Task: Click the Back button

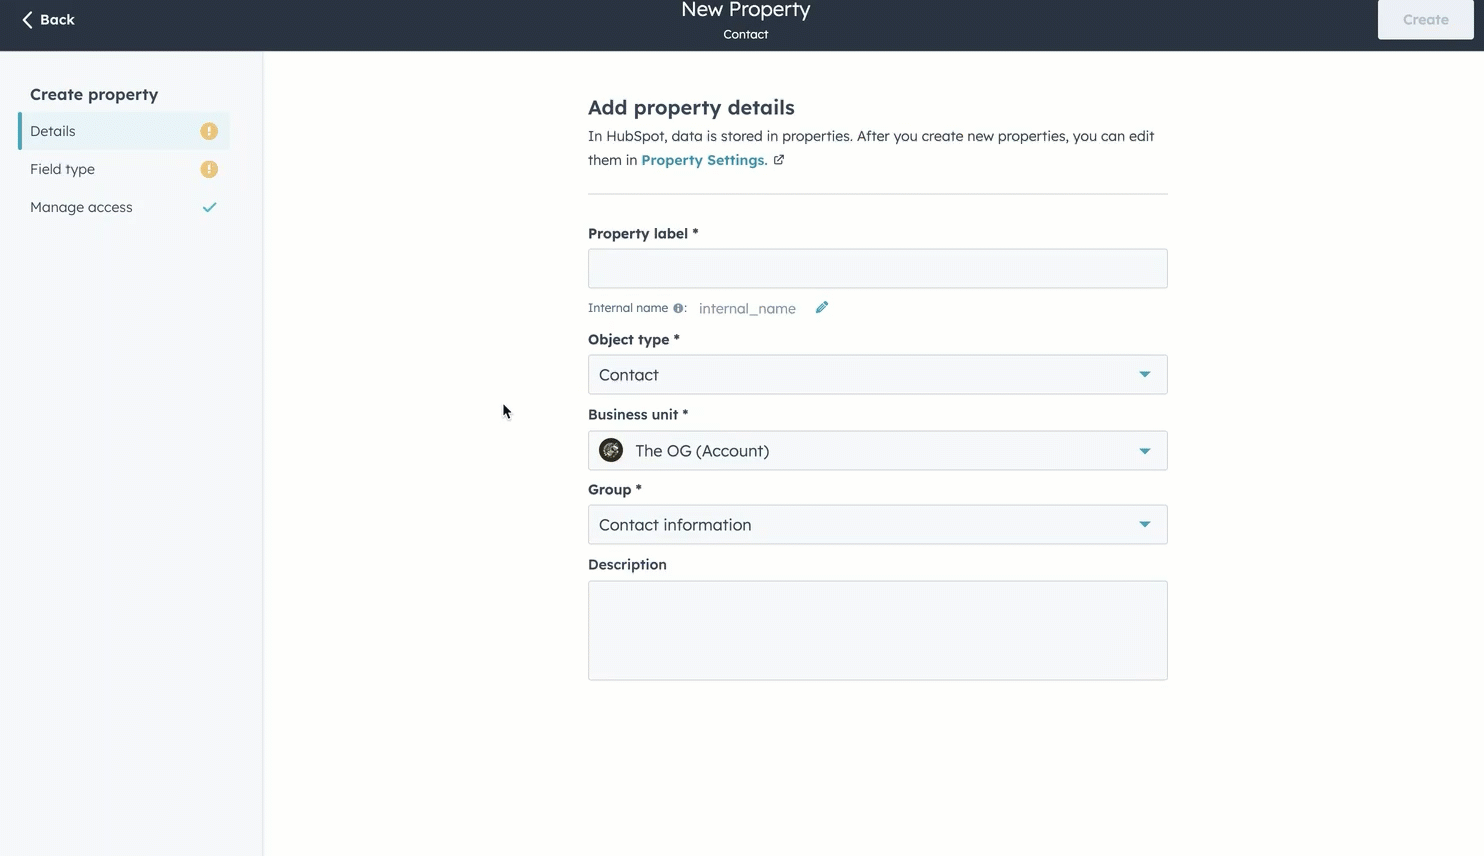Action: [x=47, y=19]
